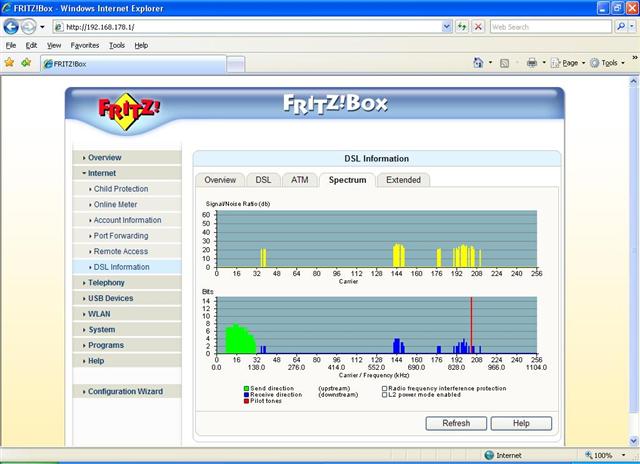Open the Home icon dropdown arrow
Image resolution: width=640 pixels, height=464 pixels.
pyautogui.click(x=490, y=63)
